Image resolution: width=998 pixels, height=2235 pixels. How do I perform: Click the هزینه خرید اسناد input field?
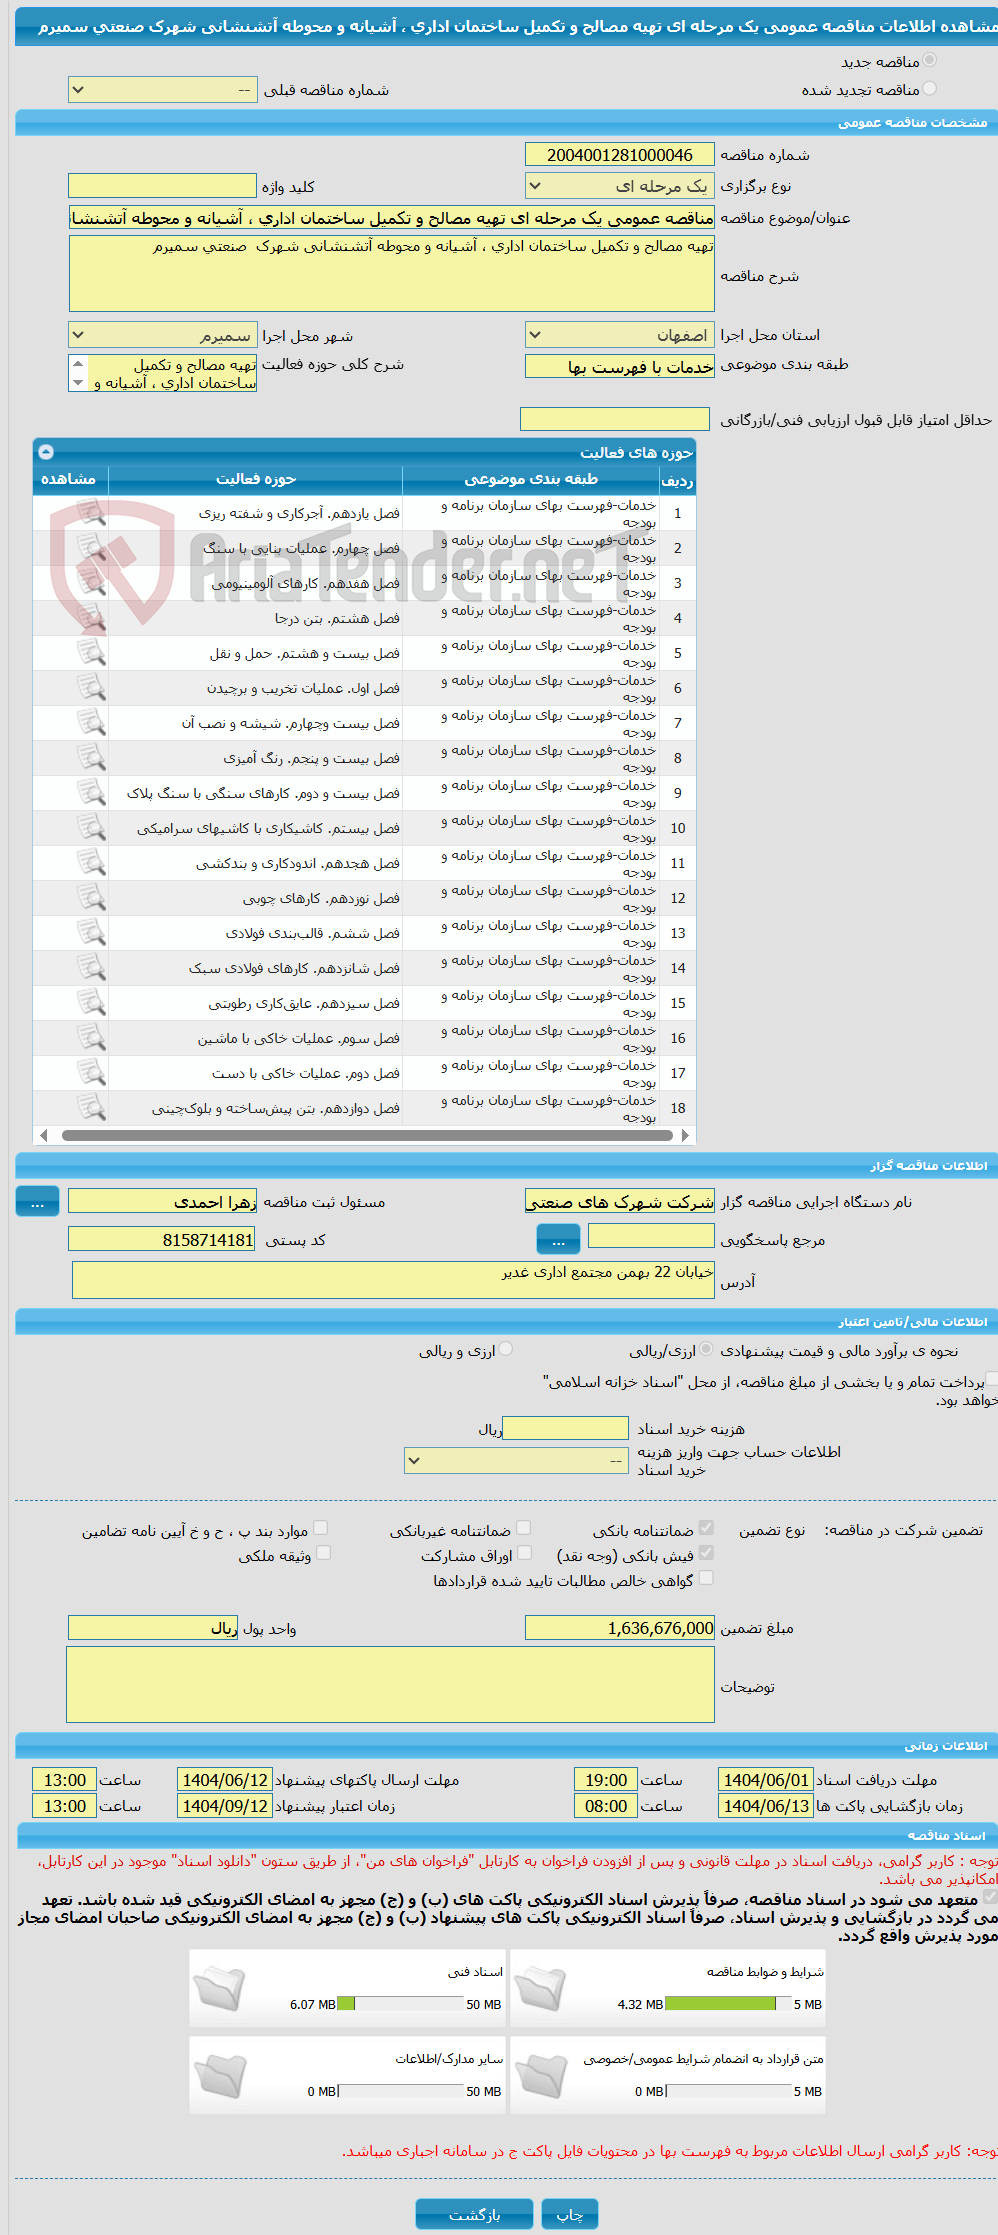tap(565, 1429)
